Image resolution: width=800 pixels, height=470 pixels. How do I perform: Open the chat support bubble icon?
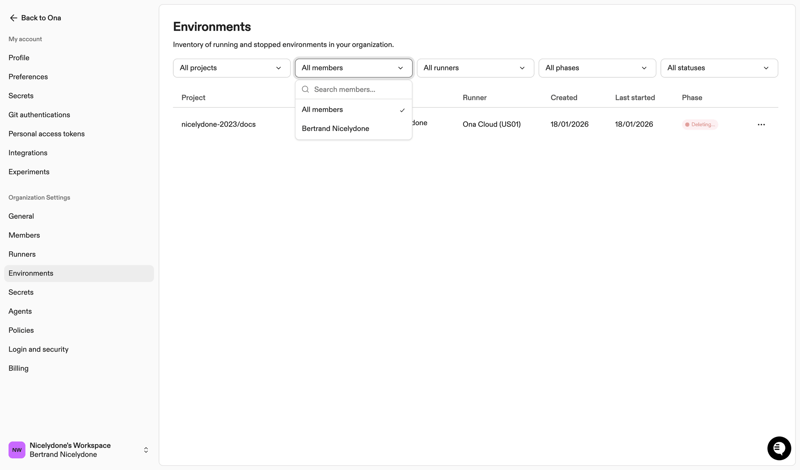click(x=779, y=448)
